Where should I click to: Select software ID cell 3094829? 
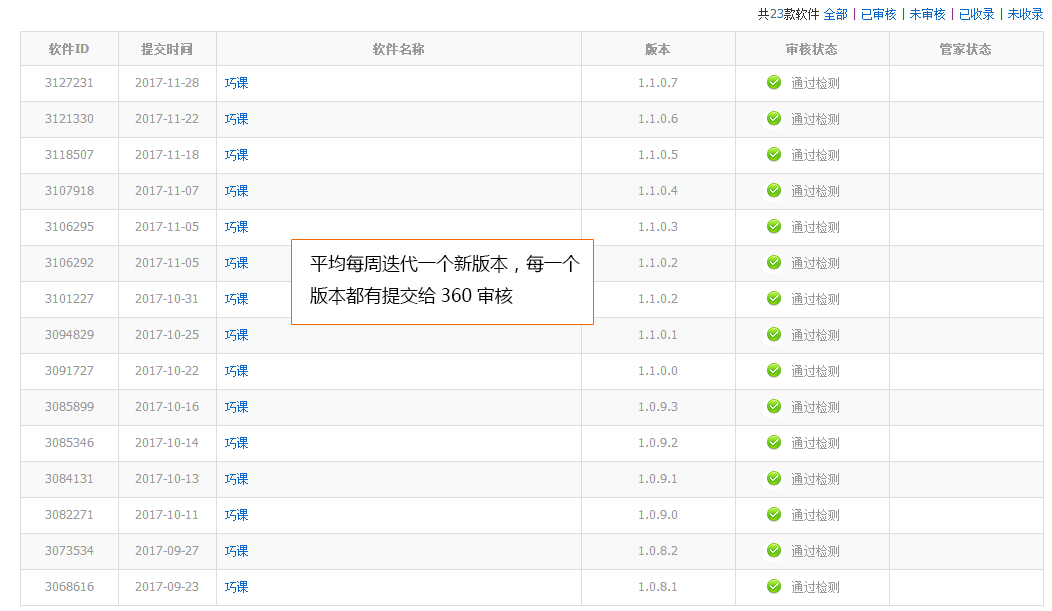pyautogui.click(x=69, y=335)
